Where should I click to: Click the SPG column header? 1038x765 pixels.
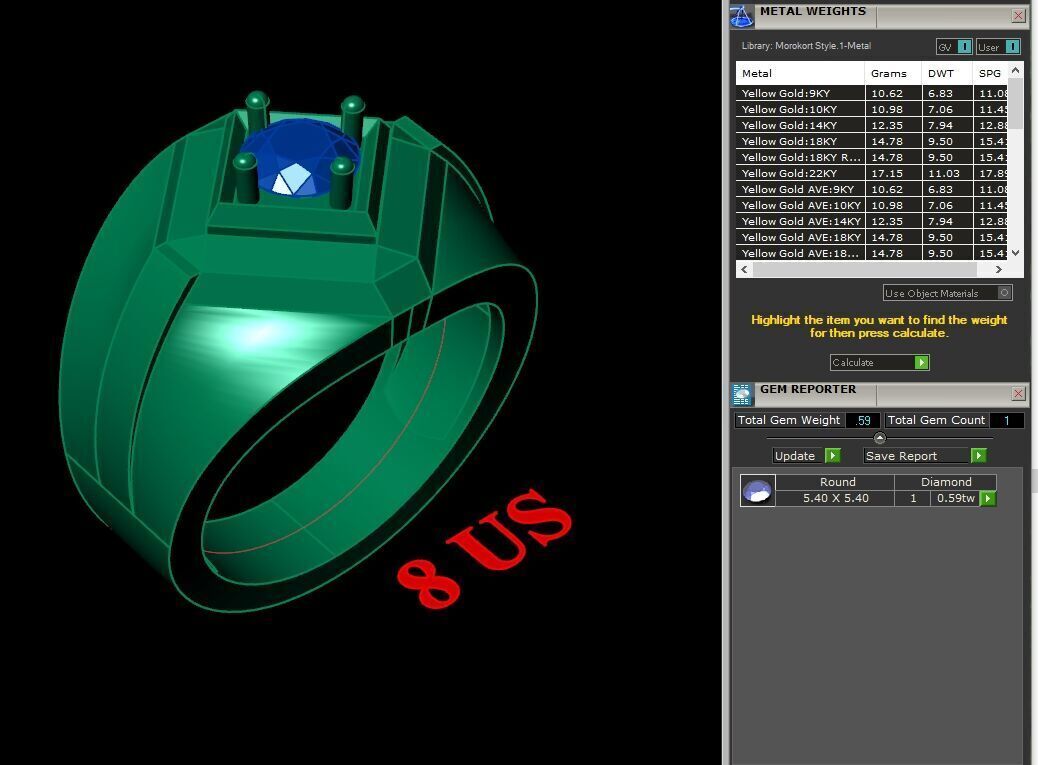tap(990, 73)
